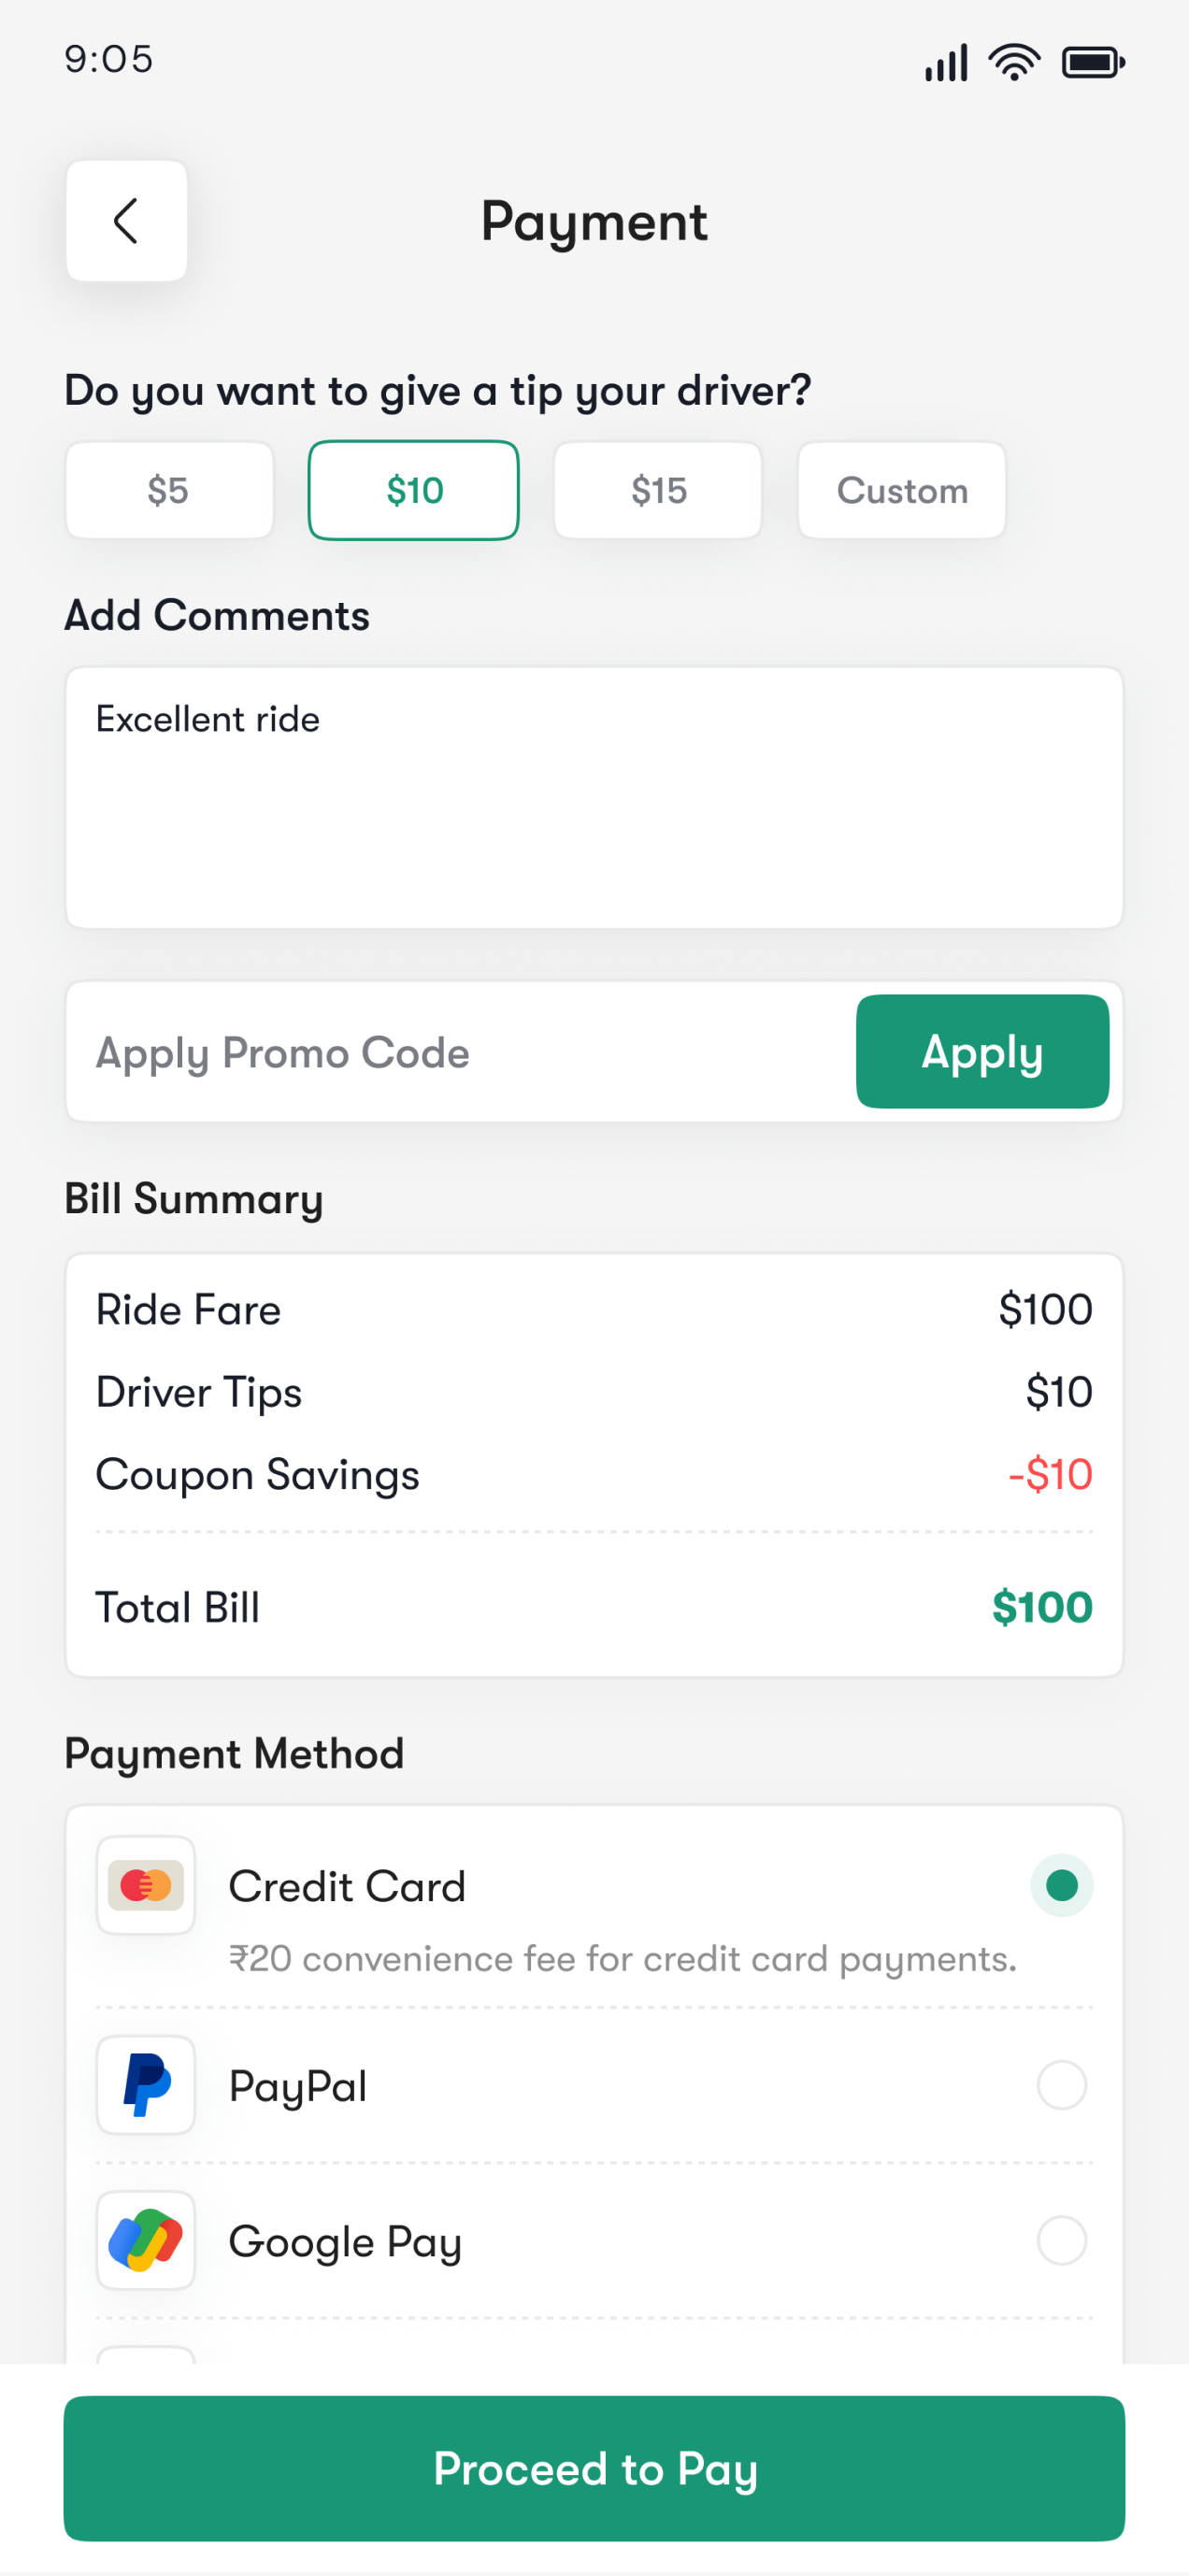Select Google Pay radio button
Viewport: 1189px width, 2576px height.
tap(1061, 2240)
